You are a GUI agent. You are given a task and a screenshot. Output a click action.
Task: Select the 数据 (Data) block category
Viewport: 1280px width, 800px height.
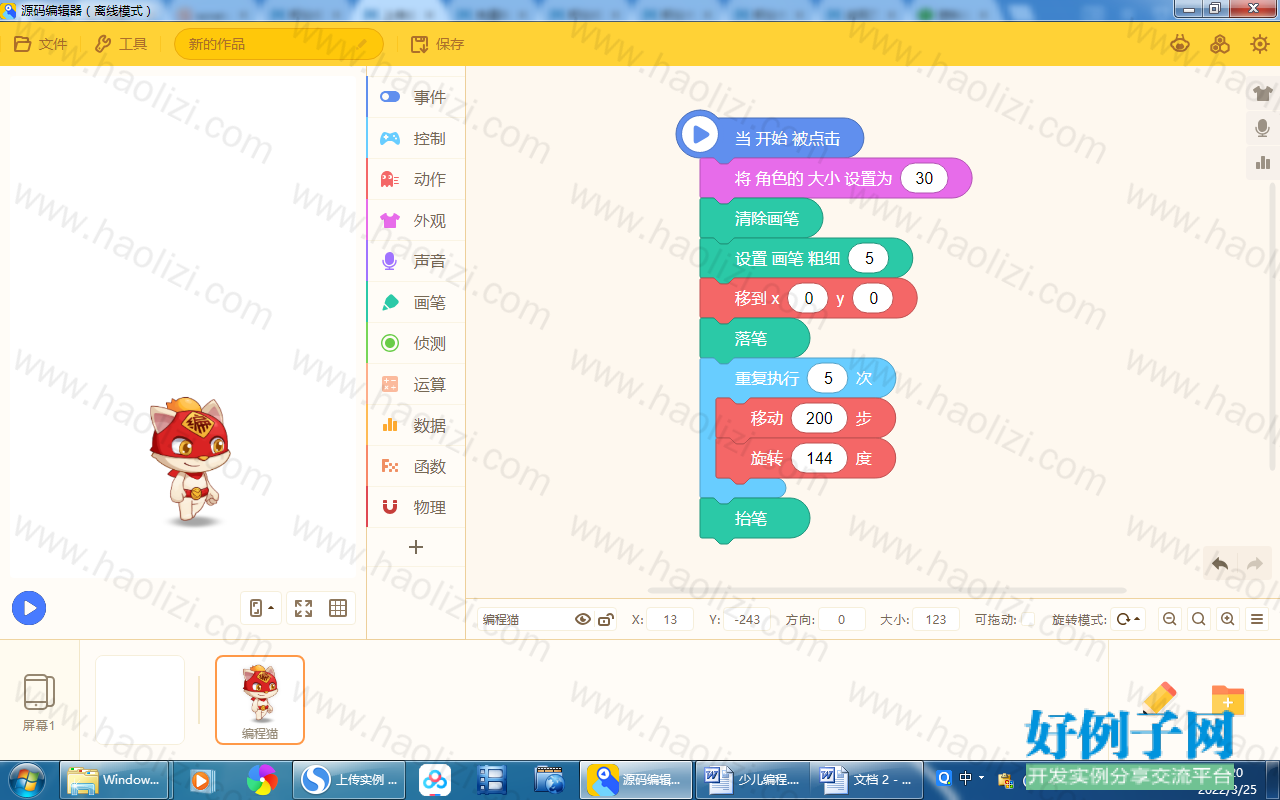coord(416,425)
